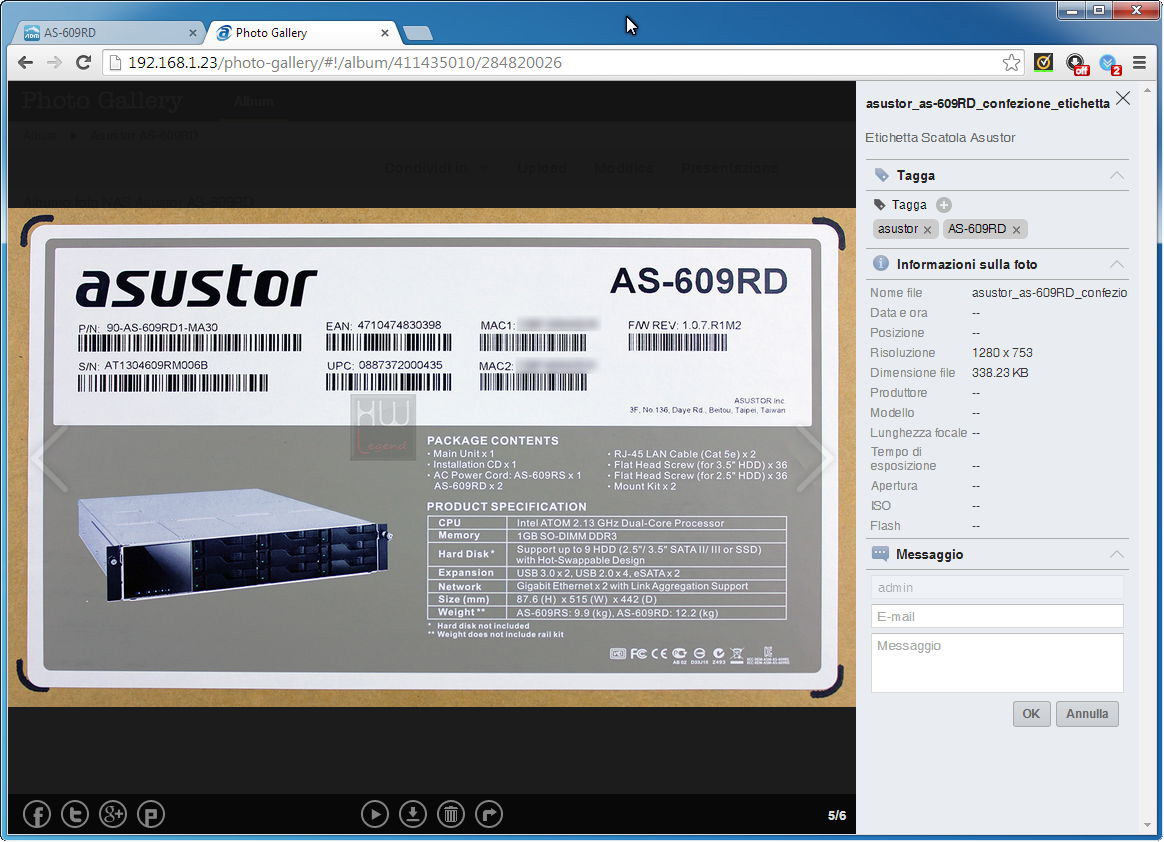Delete the photo using the trash icon
The height and width of the screenshot is (842, 1164).
[x=451, y=815]
